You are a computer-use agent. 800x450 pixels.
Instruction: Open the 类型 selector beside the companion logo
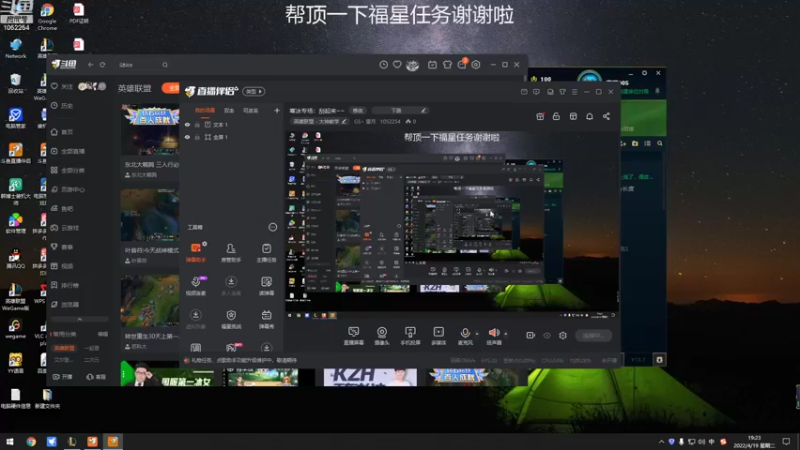pos(254,91)
